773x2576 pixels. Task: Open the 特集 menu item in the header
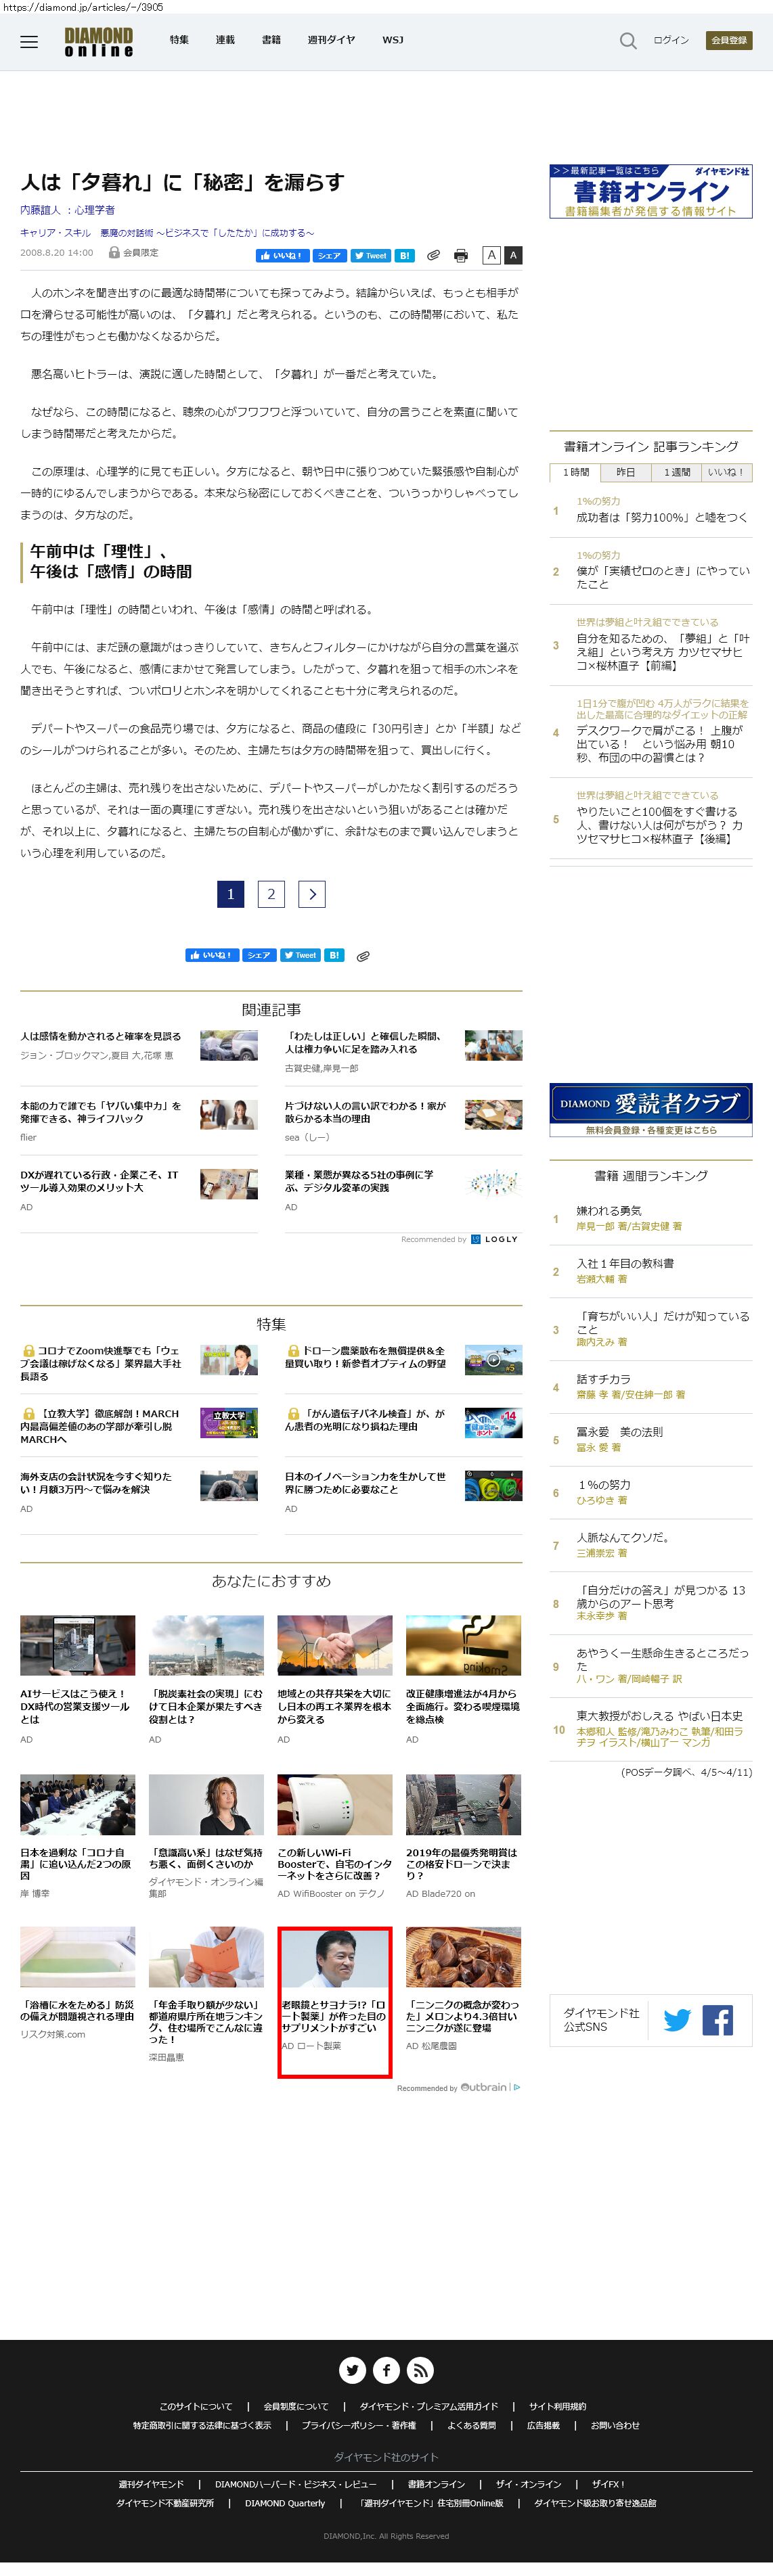pos(179,40)
